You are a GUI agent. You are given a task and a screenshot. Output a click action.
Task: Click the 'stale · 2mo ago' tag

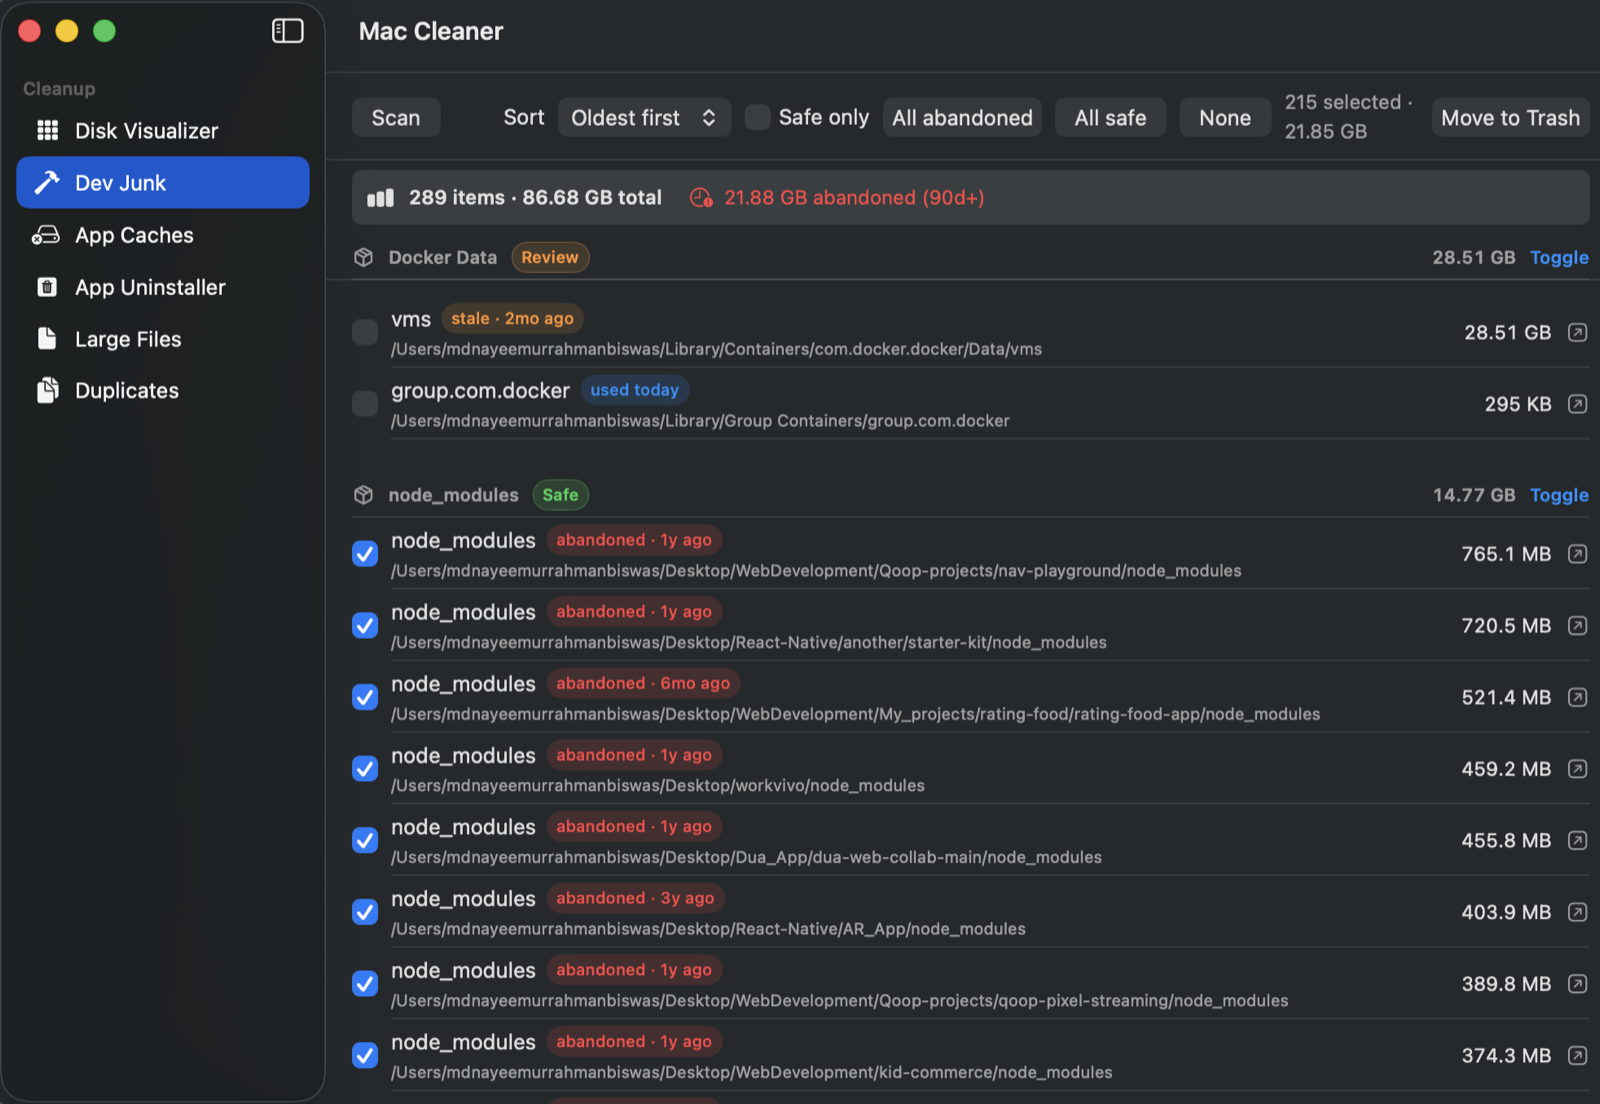pos(513,319)
